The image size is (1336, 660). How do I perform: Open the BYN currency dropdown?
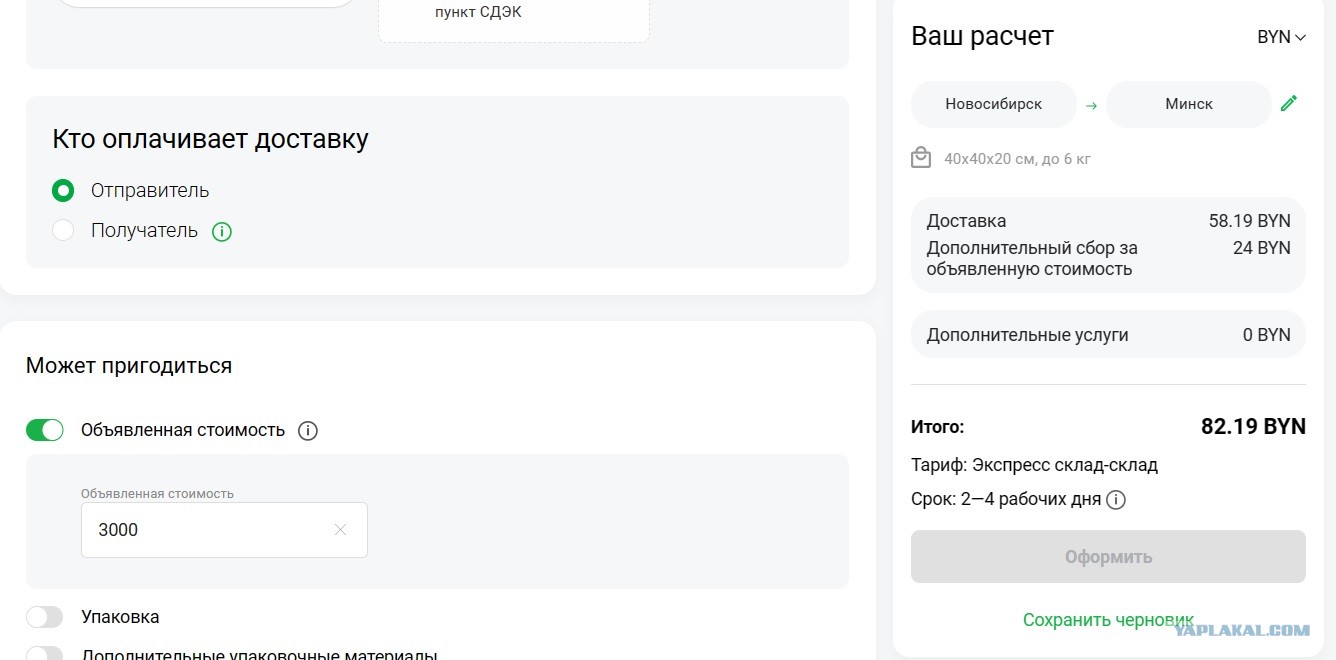click(x=1281, y=37)
